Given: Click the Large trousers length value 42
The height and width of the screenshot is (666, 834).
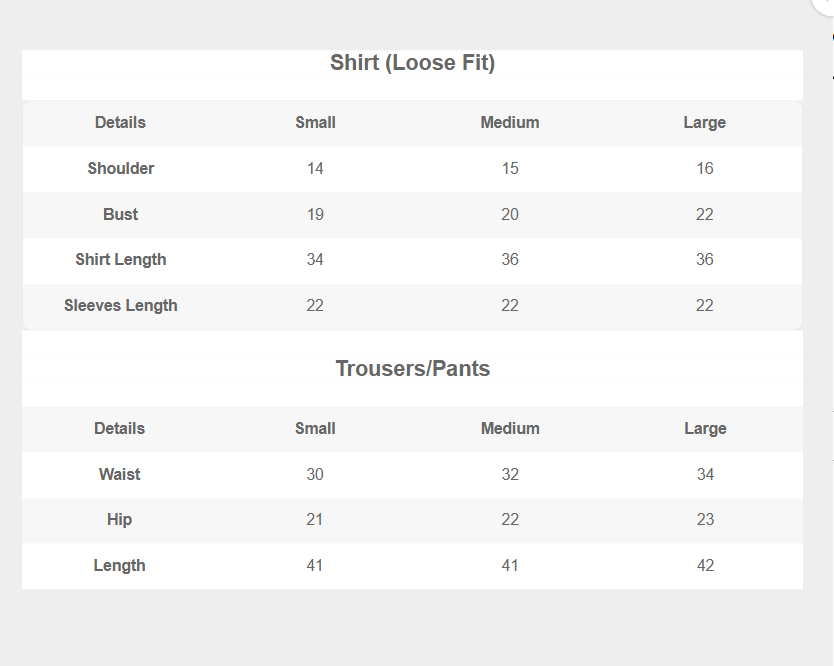Looking at the screenshot, I should [705, 565].
